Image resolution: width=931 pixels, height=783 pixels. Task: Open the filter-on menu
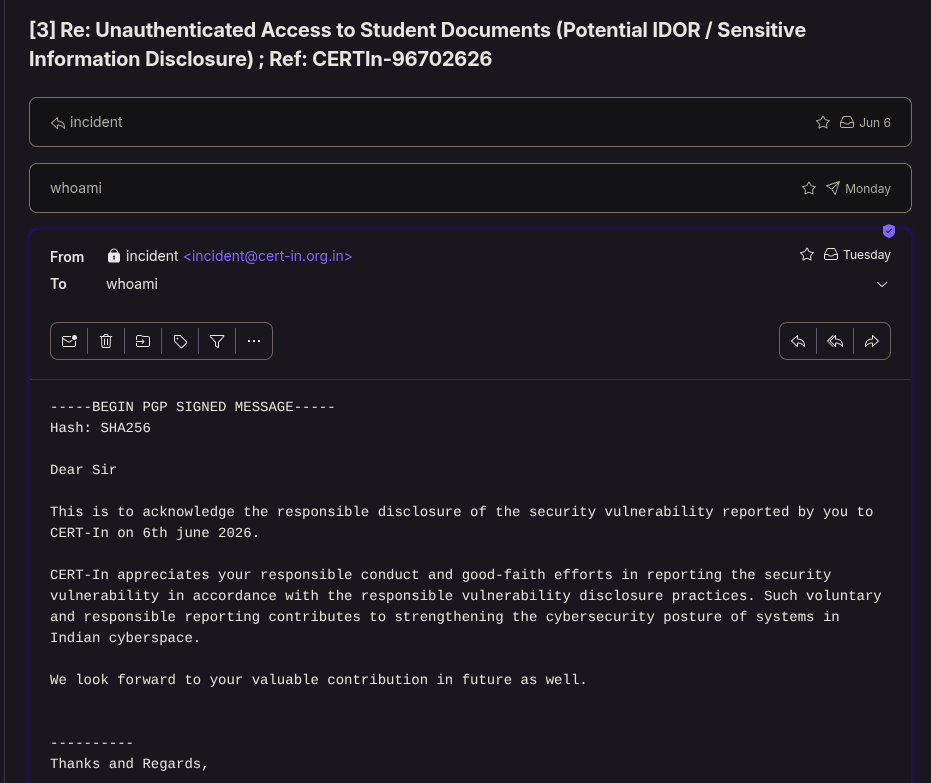[x=217, y=341]
